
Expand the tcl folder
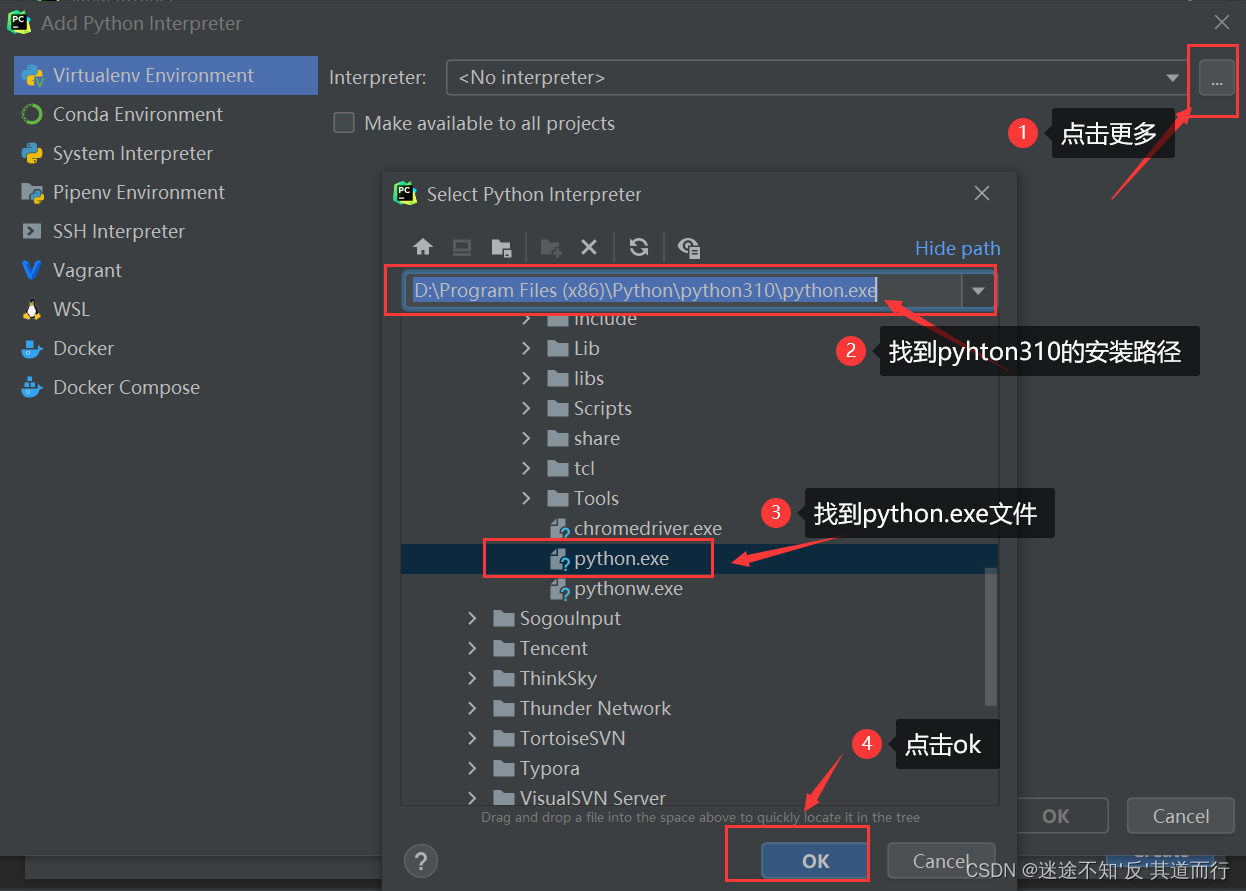527,468
